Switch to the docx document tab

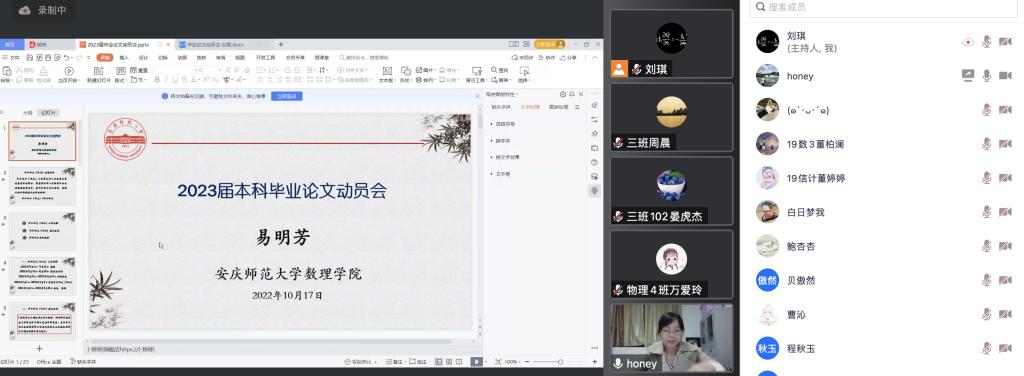212,44
